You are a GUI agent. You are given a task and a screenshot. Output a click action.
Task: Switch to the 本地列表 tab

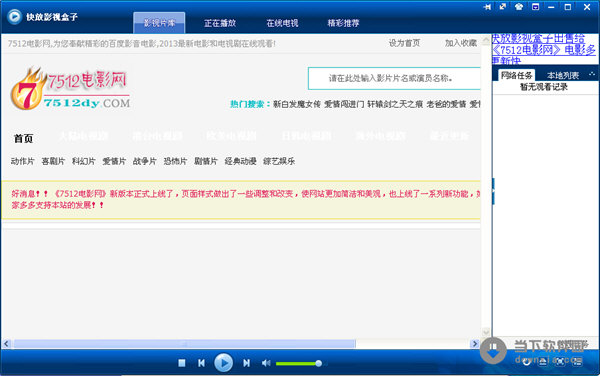click(562, 75)
